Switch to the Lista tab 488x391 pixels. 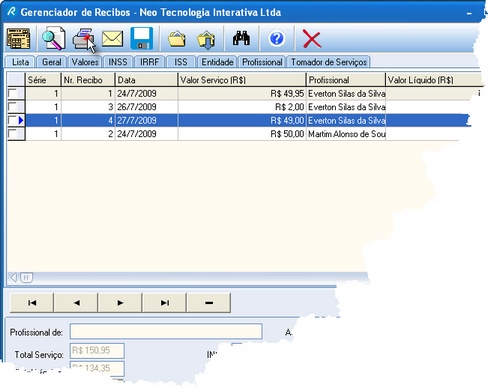click(x=20, y=62)
